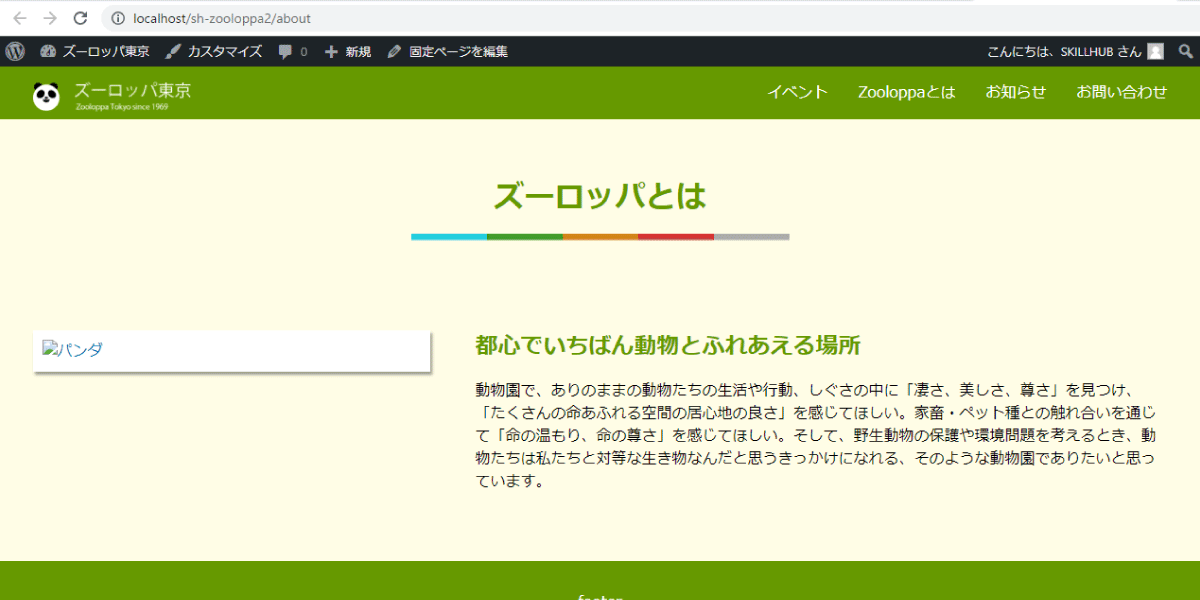Click the paragraph beginning 動物園で、ありのまま
The height and width of the screenshot is (600, 1200).
[816, 434]
